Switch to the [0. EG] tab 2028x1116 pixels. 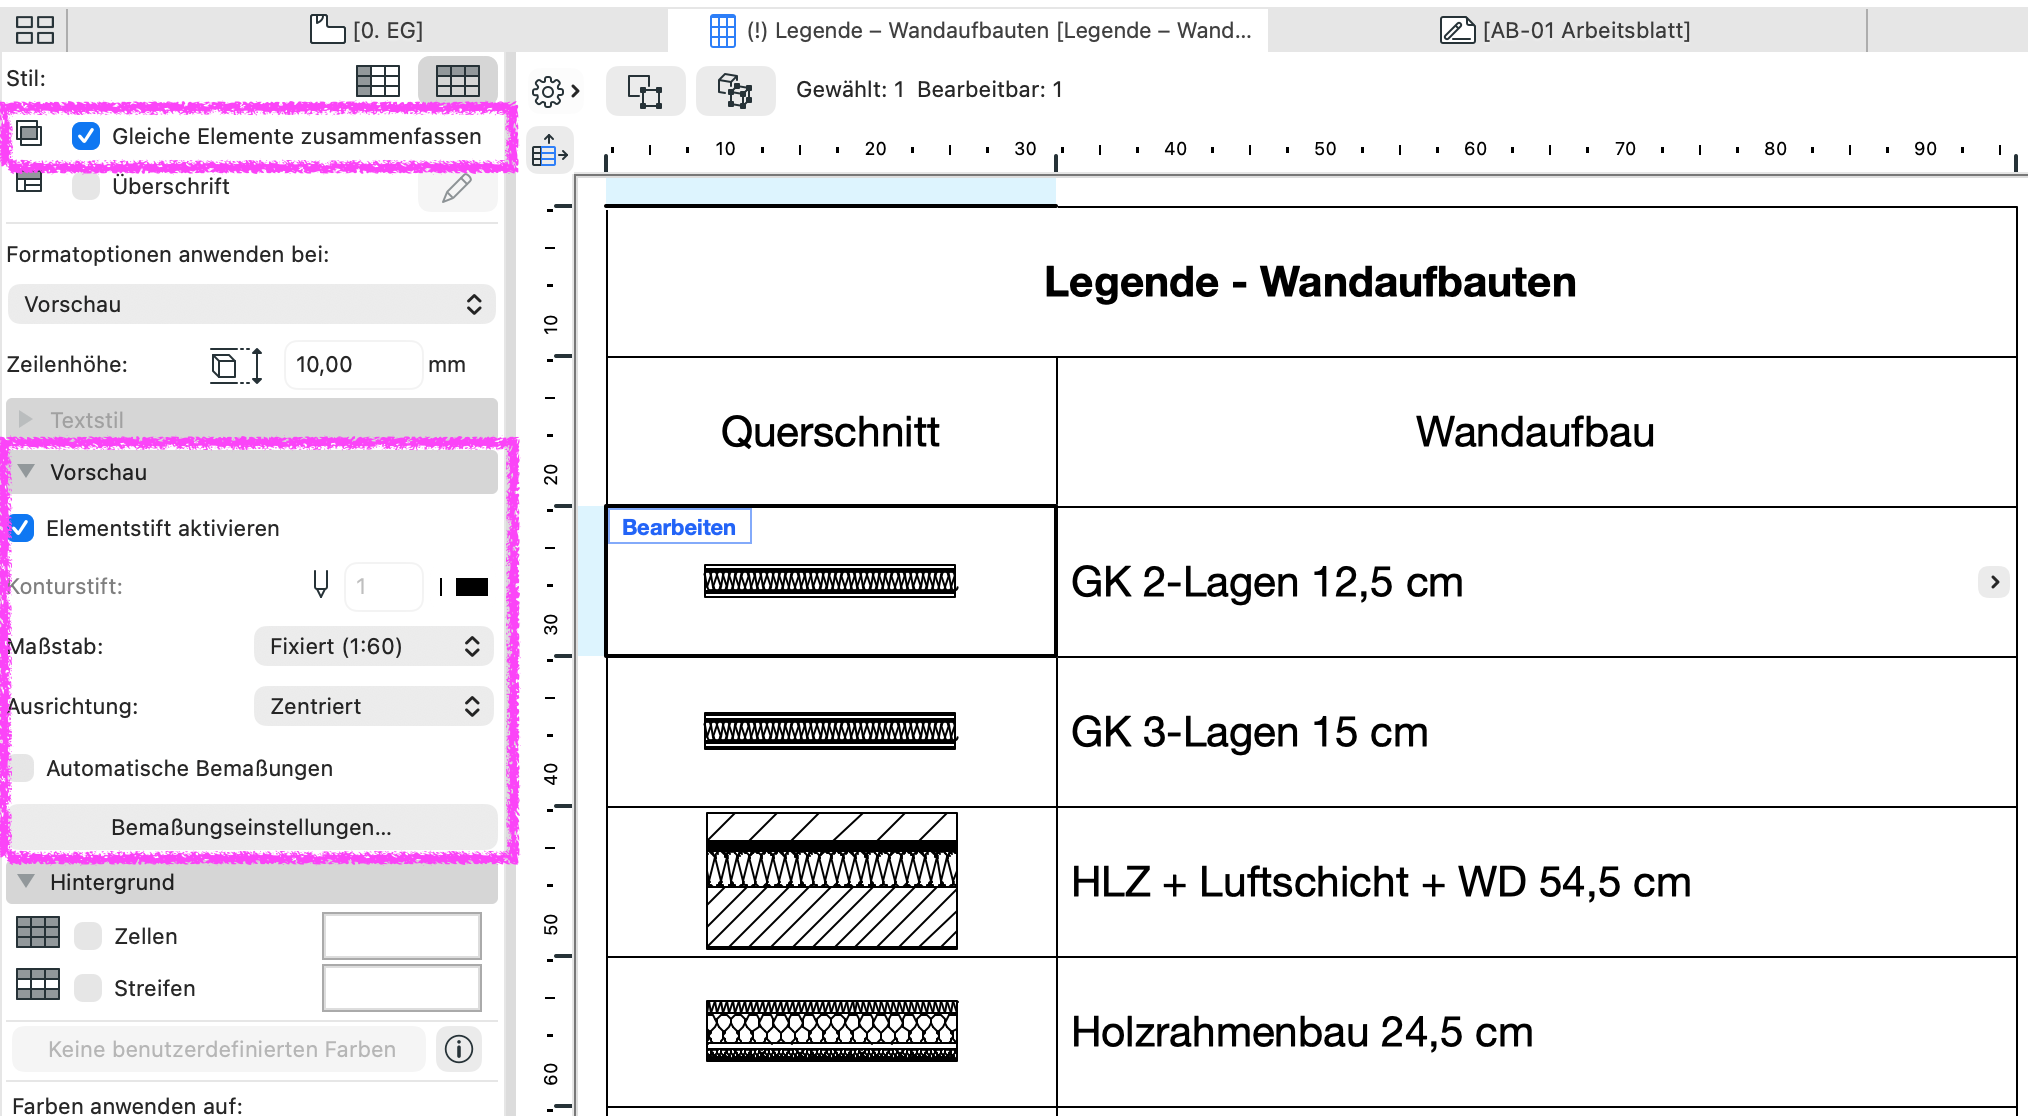click(x=367, y=30)
